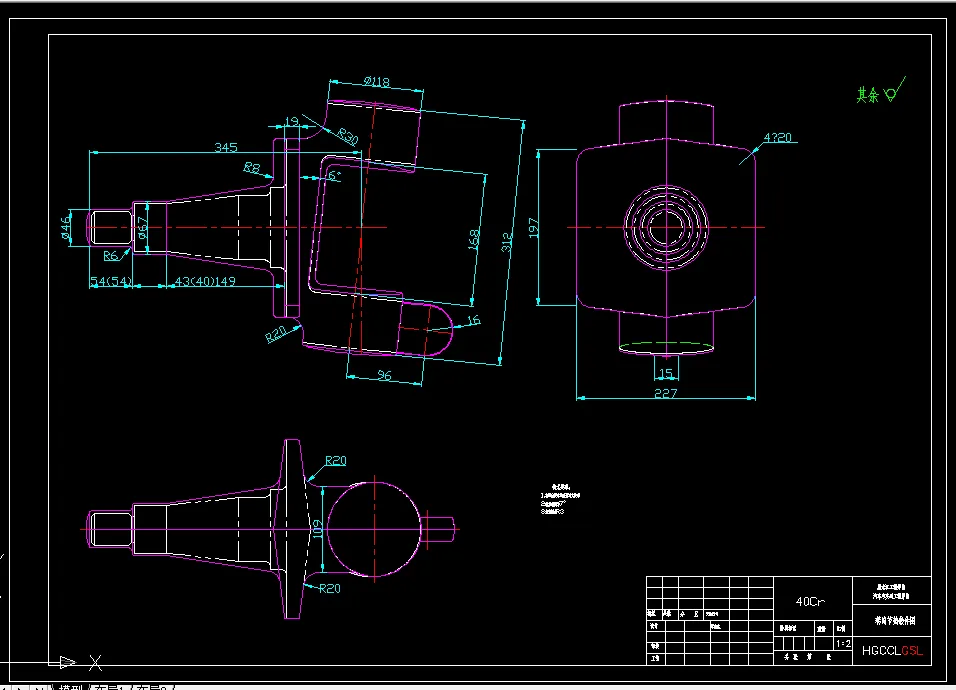Click the 43(40)149 dimension text

[x=205, y=281]
